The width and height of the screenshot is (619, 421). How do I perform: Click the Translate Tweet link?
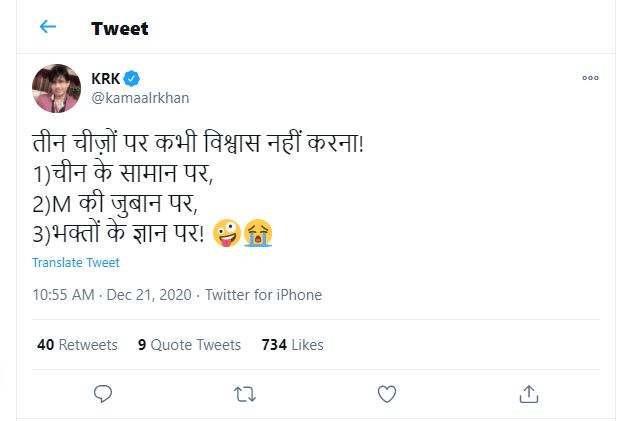[x=75, y=263]
